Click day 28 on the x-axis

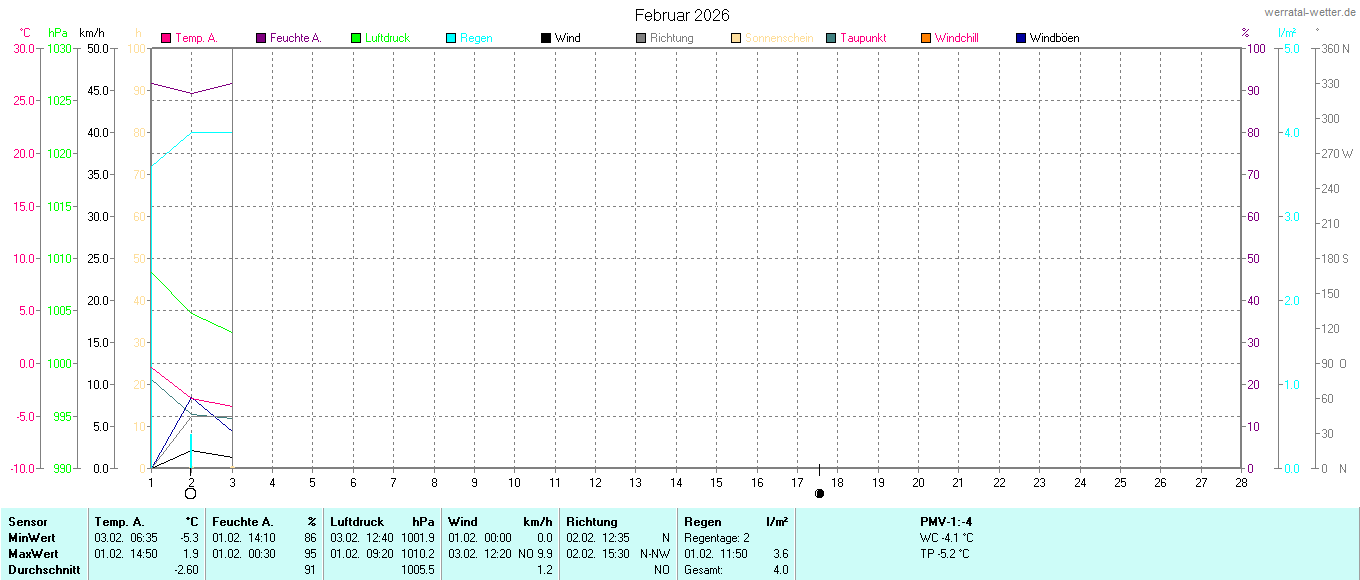pos(1241,482)
